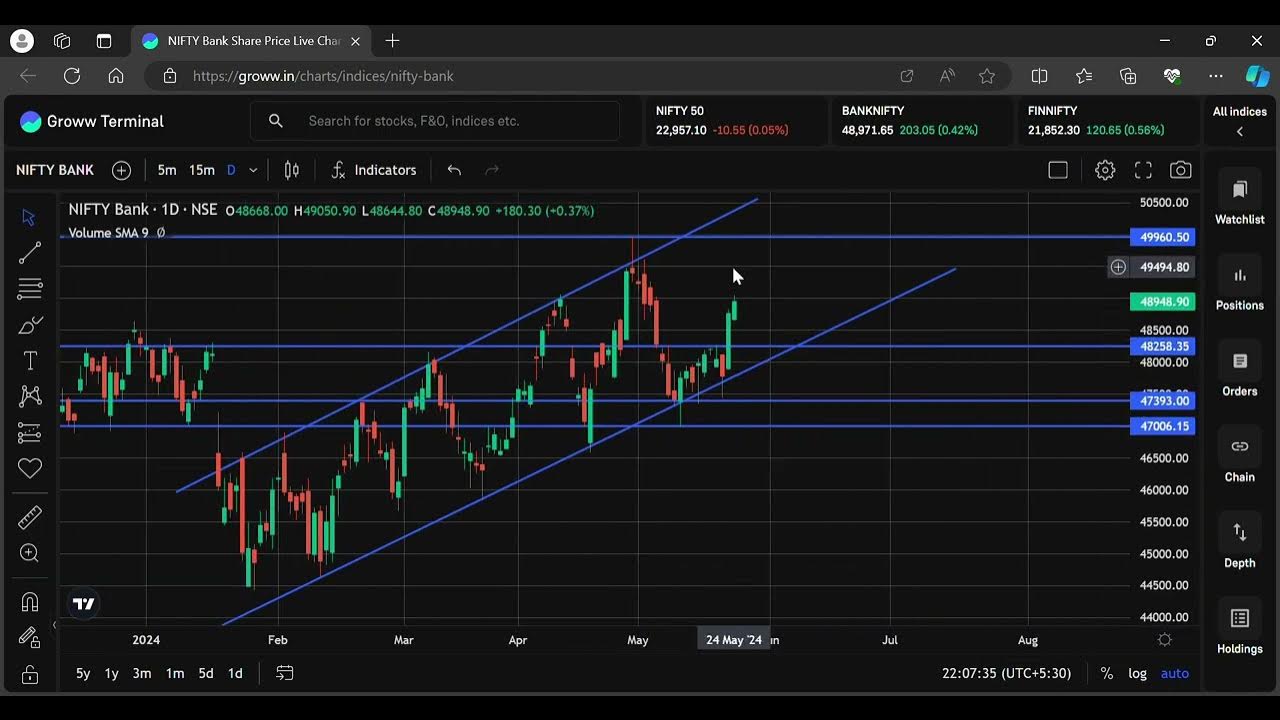
Task: Open the option Chain panel
Action: [x=1240, y=461]
